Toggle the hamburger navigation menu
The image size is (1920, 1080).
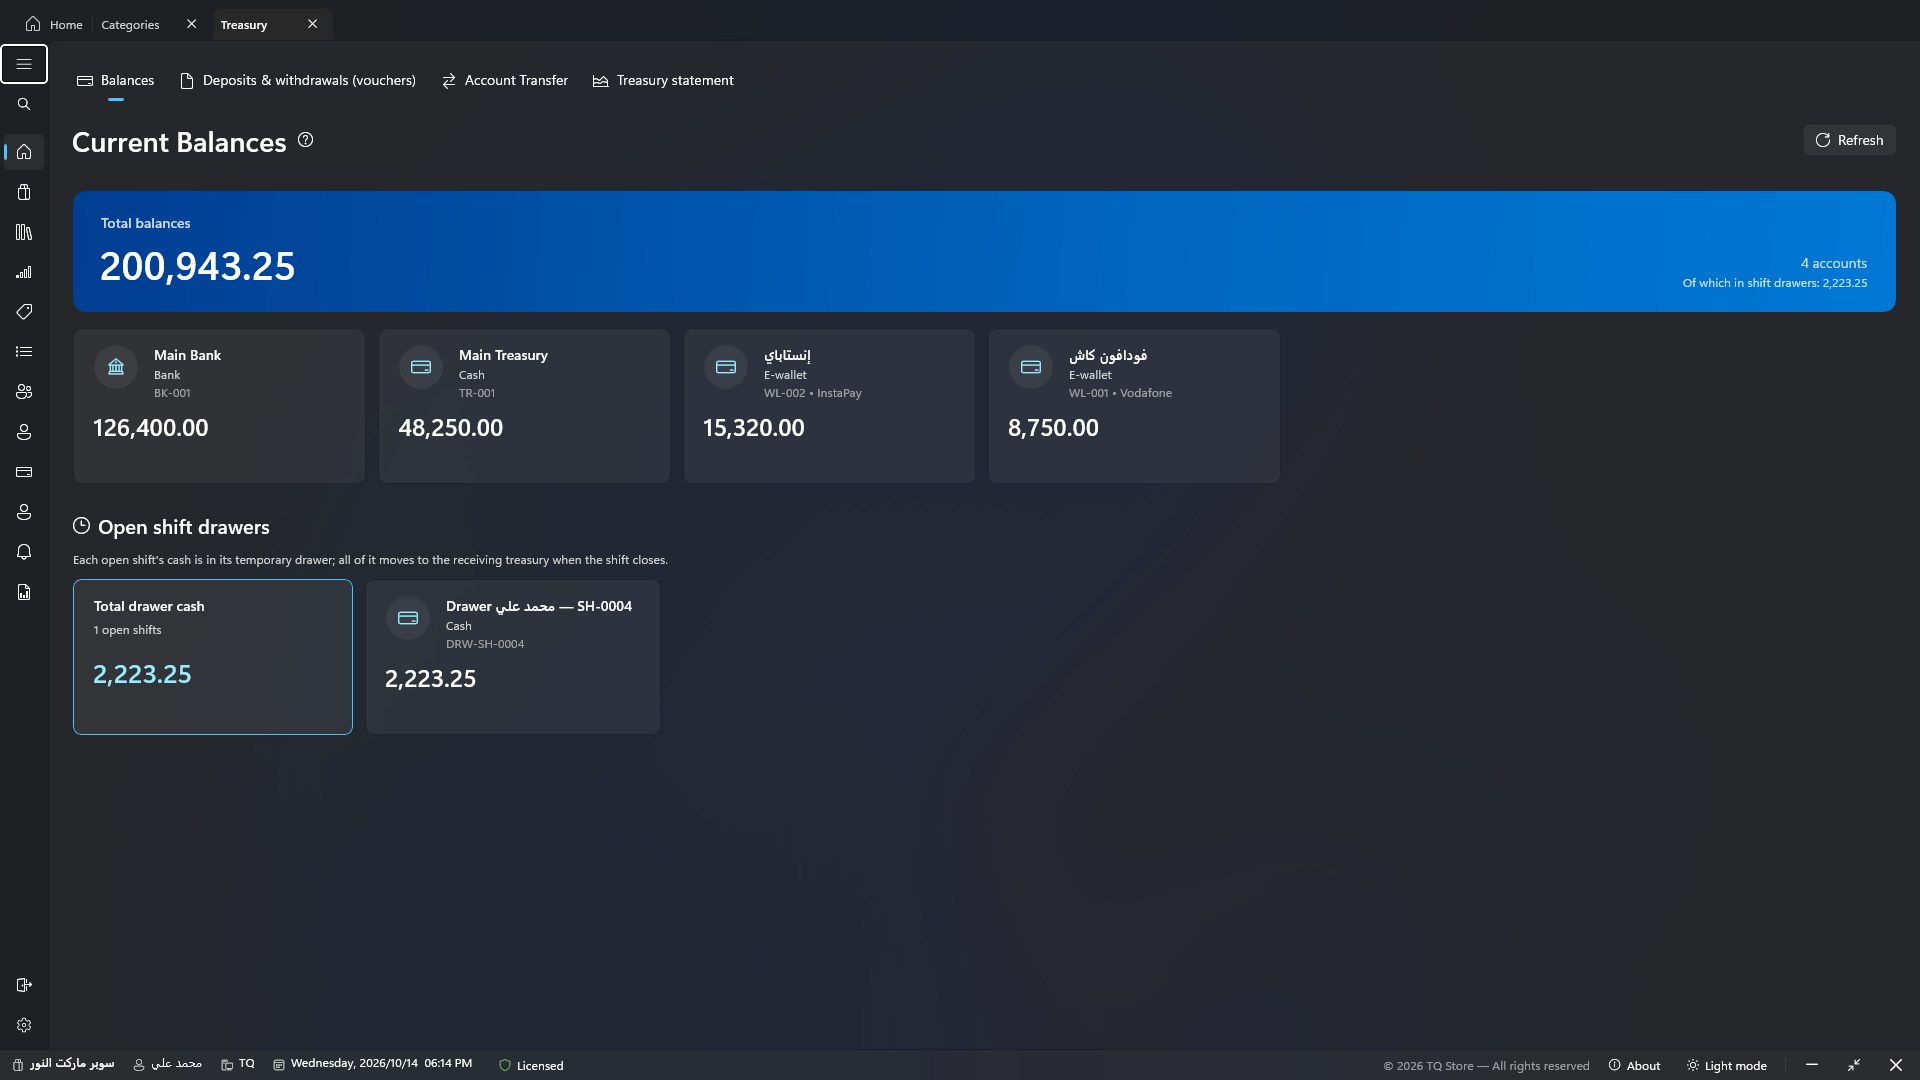click(x=24, y=64)
